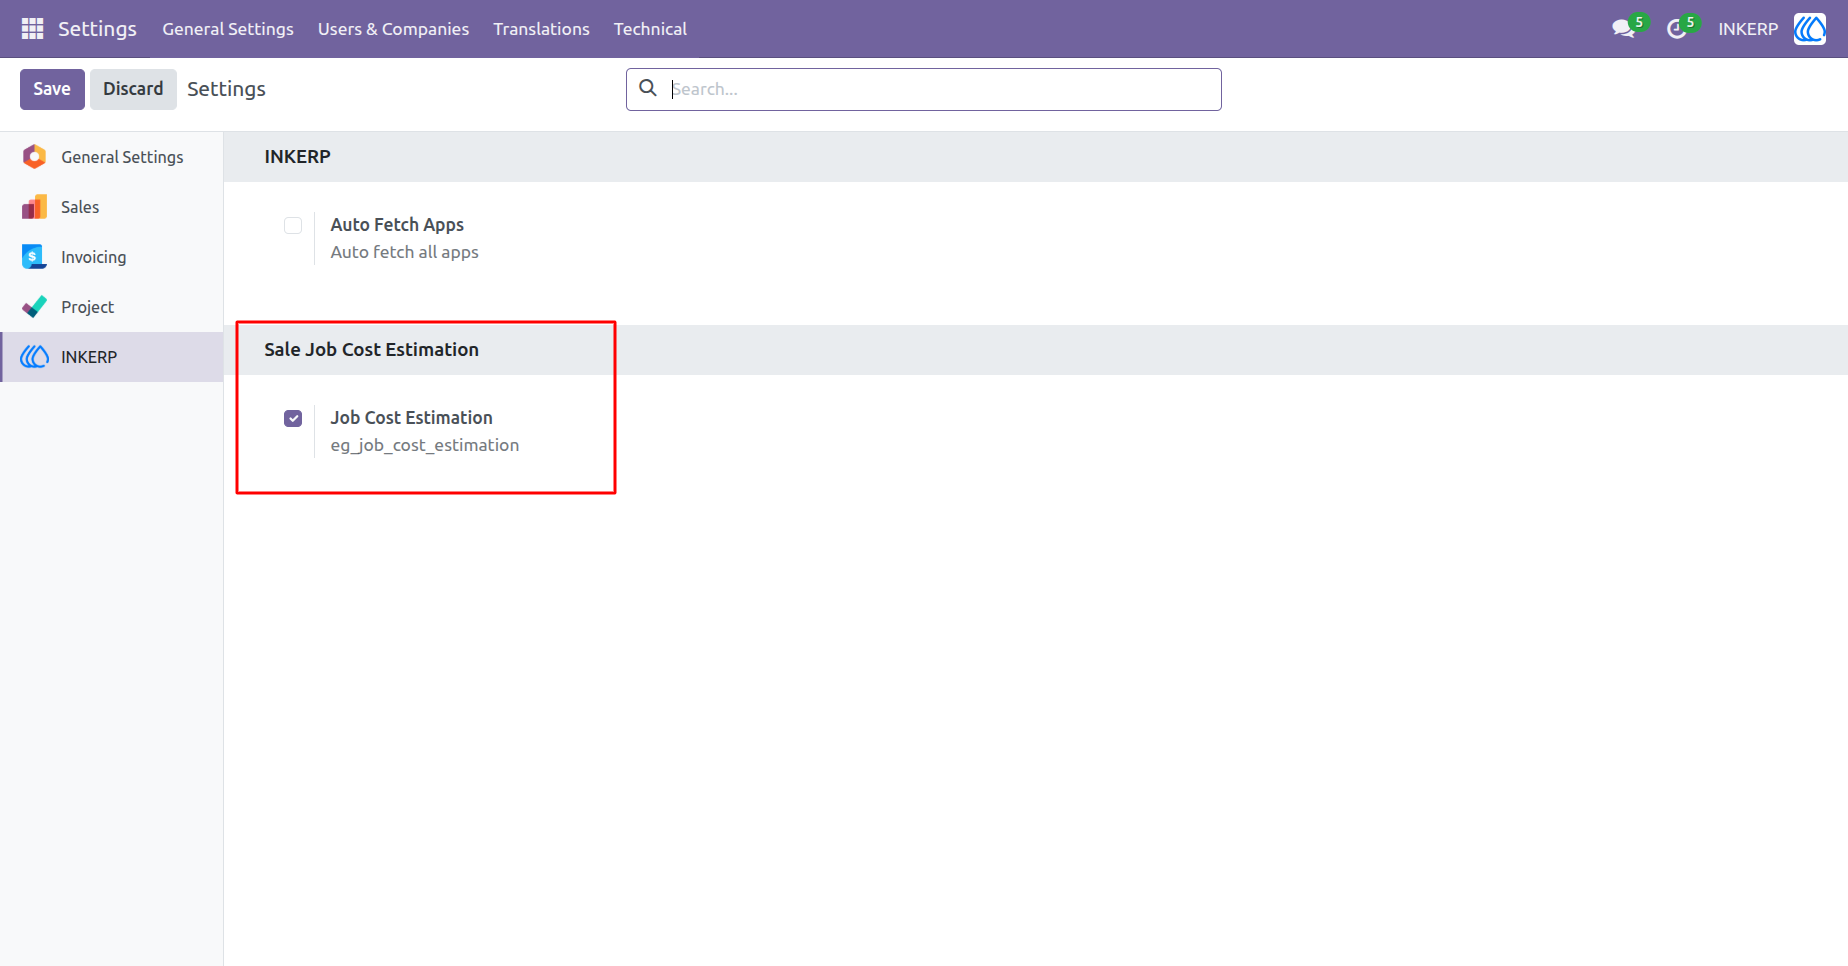
Task: Click the 'Auto fetch all apps' description
Action: pyautogui.click(x=404, y=252)
